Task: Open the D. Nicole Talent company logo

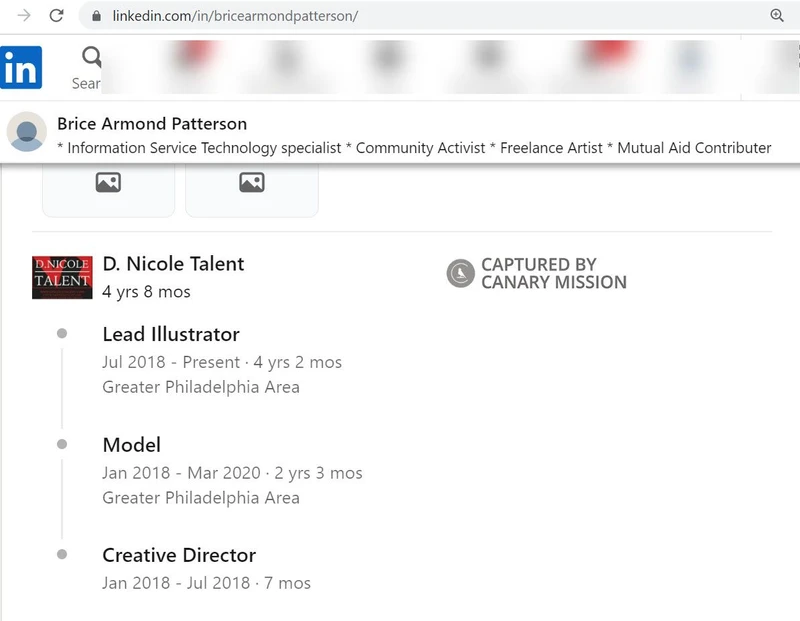Action: (62, 277)
